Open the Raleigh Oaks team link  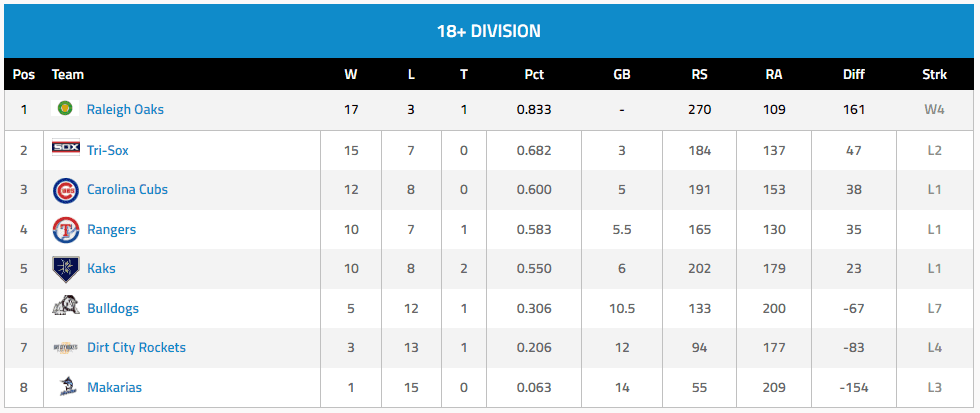pos(125,110)
